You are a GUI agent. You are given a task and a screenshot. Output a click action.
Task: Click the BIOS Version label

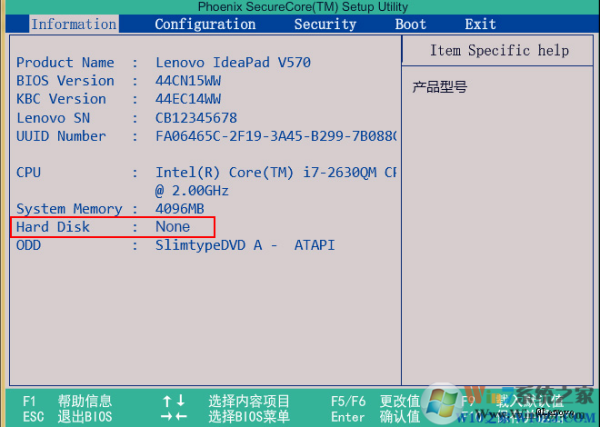pyautogui.click(x=65, y=81)
